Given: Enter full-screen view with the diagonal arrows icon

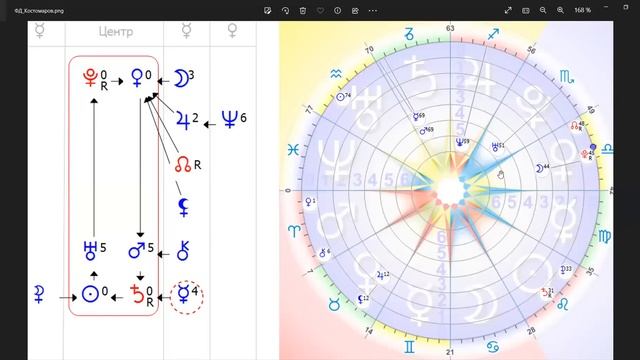Looking at the screenshot, I should tap(508, 10).
